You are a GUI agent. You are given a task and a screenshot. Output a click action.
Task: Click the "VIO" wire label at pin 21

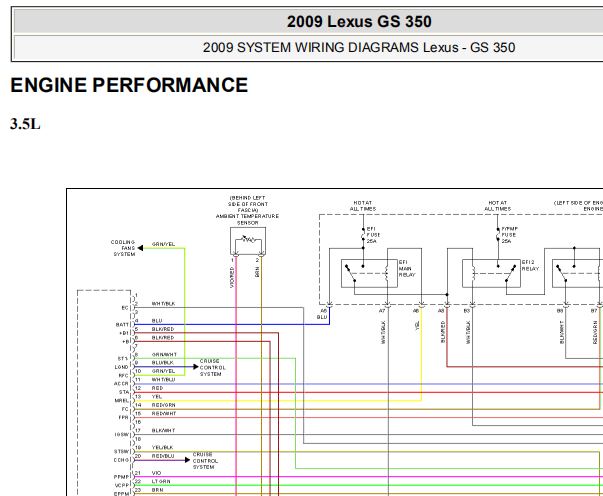tap(157, 473)
